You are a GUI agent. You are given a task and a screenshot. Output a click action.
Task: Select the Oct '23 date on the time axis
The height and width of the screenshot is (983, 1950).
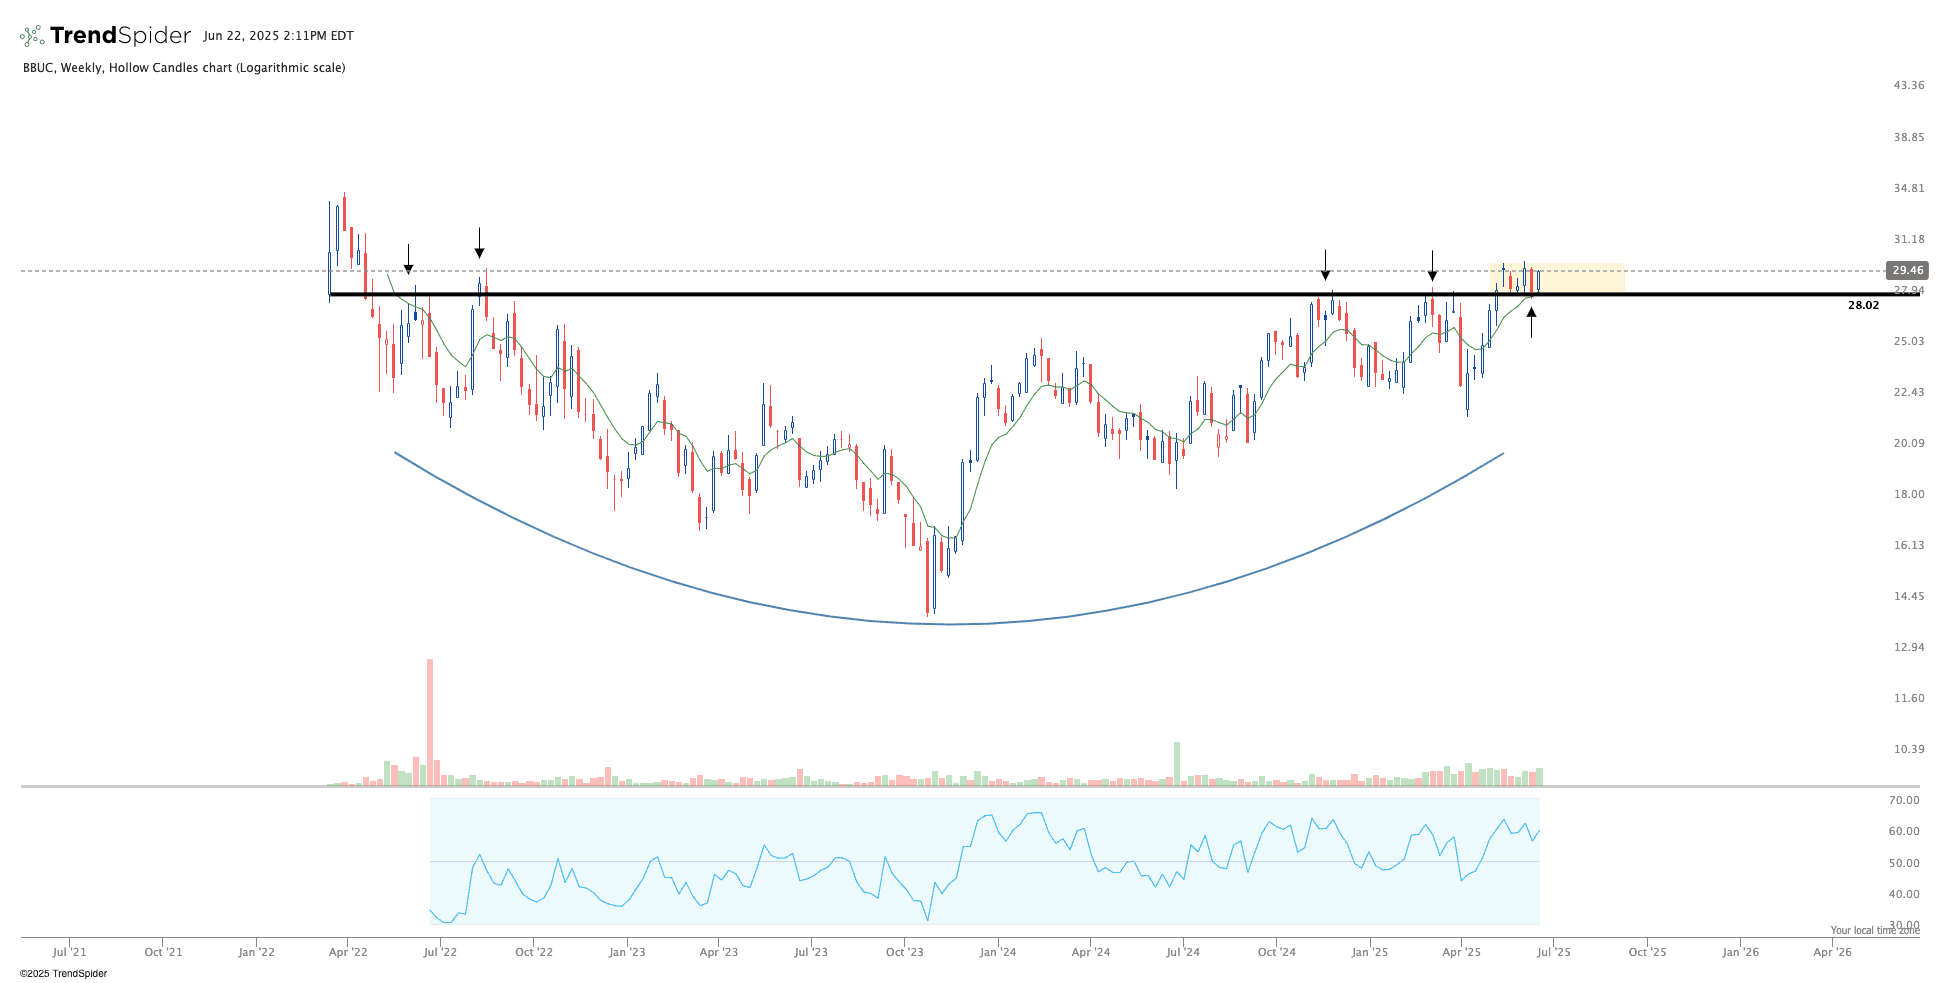point(904,952)
